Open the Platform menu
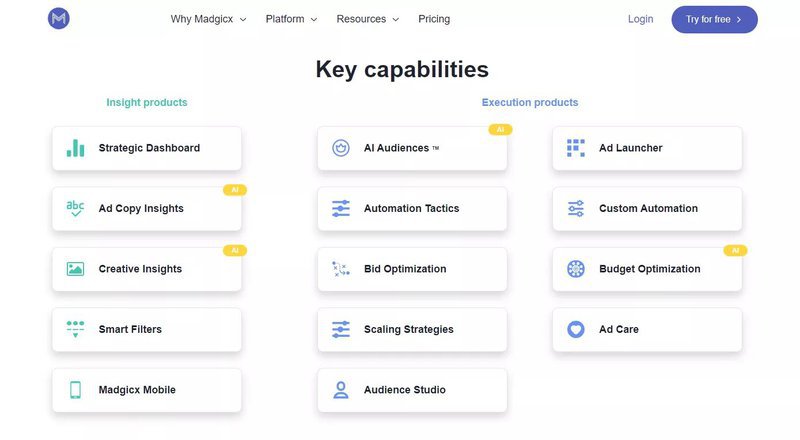Viewport: 800px width, 440px height. (x=291, y=19)
